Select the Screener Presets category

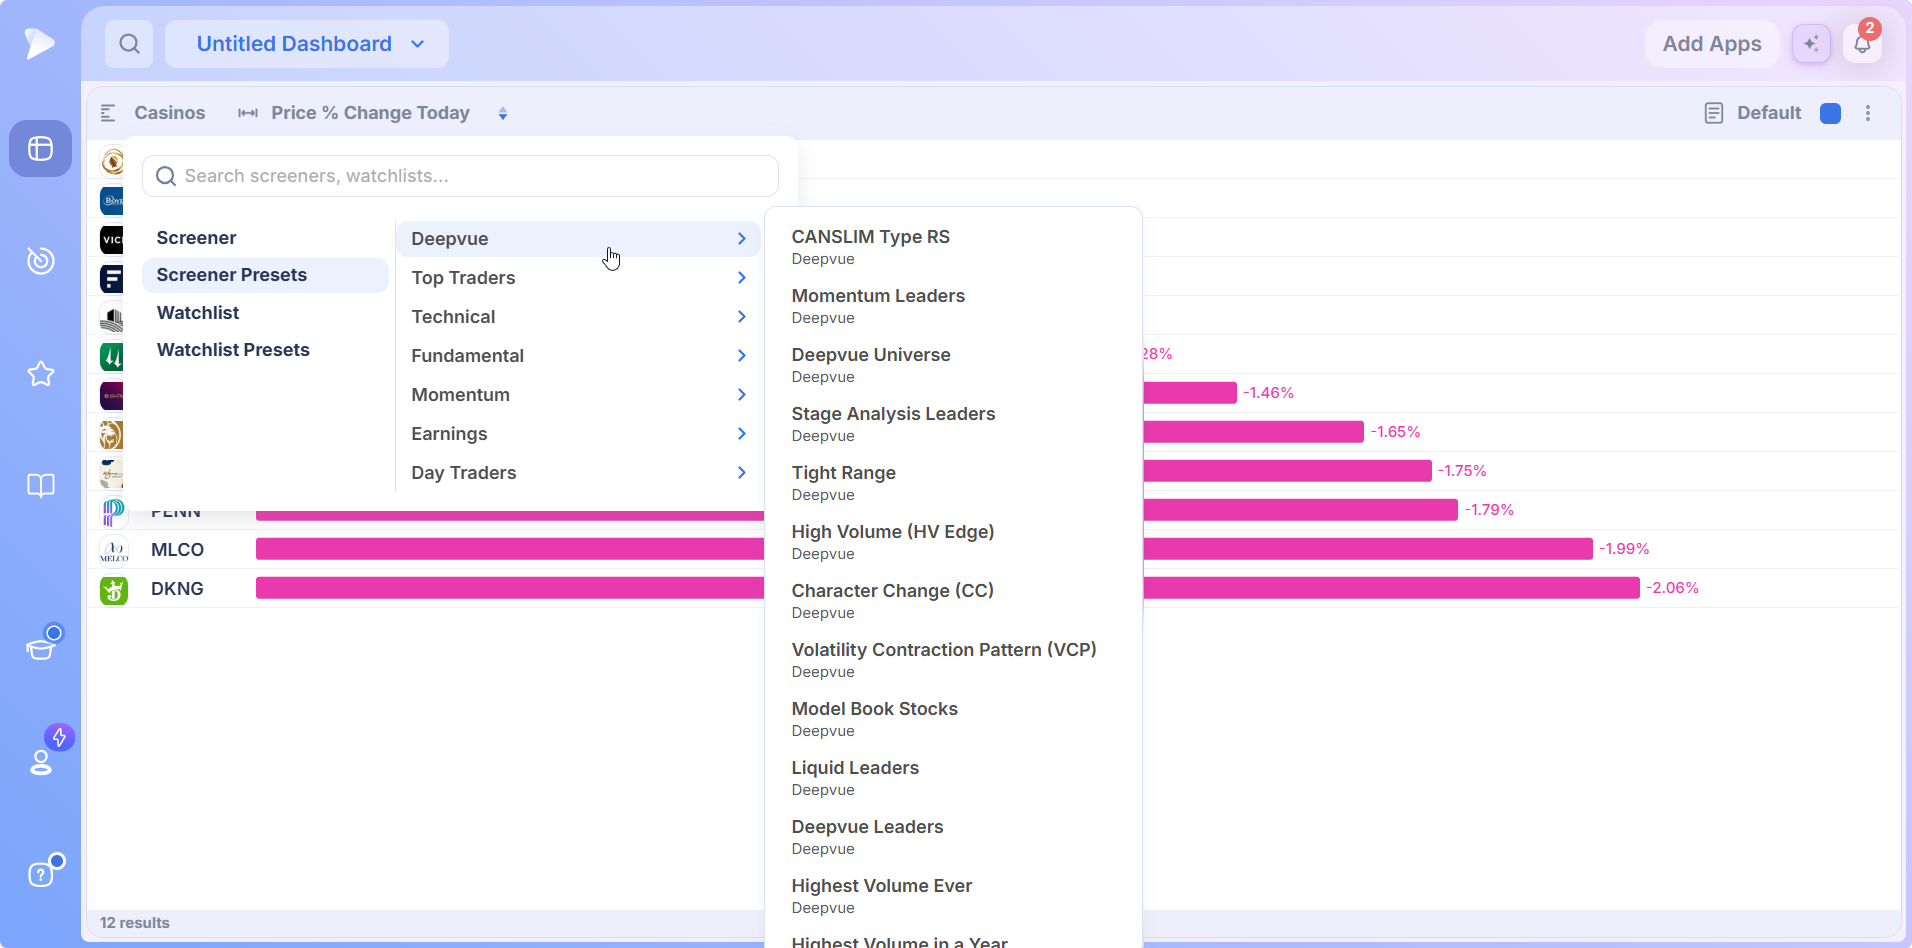[265, 275]
